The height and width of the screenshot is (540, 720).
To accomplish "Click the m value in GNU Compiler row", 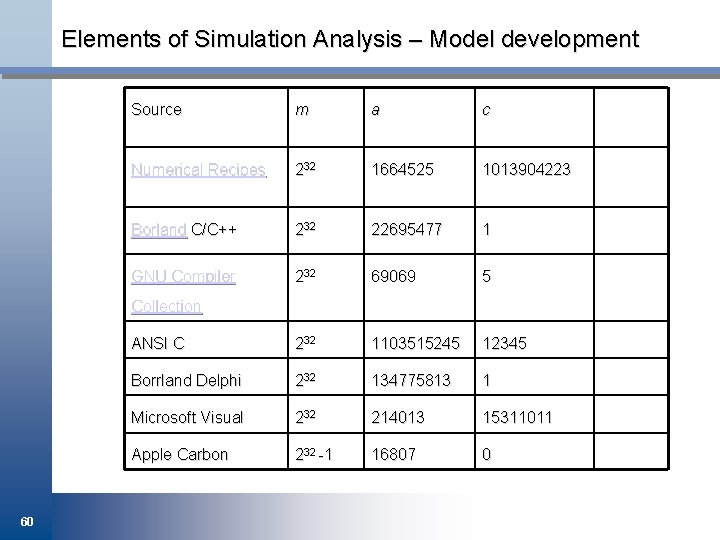I will click(305, 275).
